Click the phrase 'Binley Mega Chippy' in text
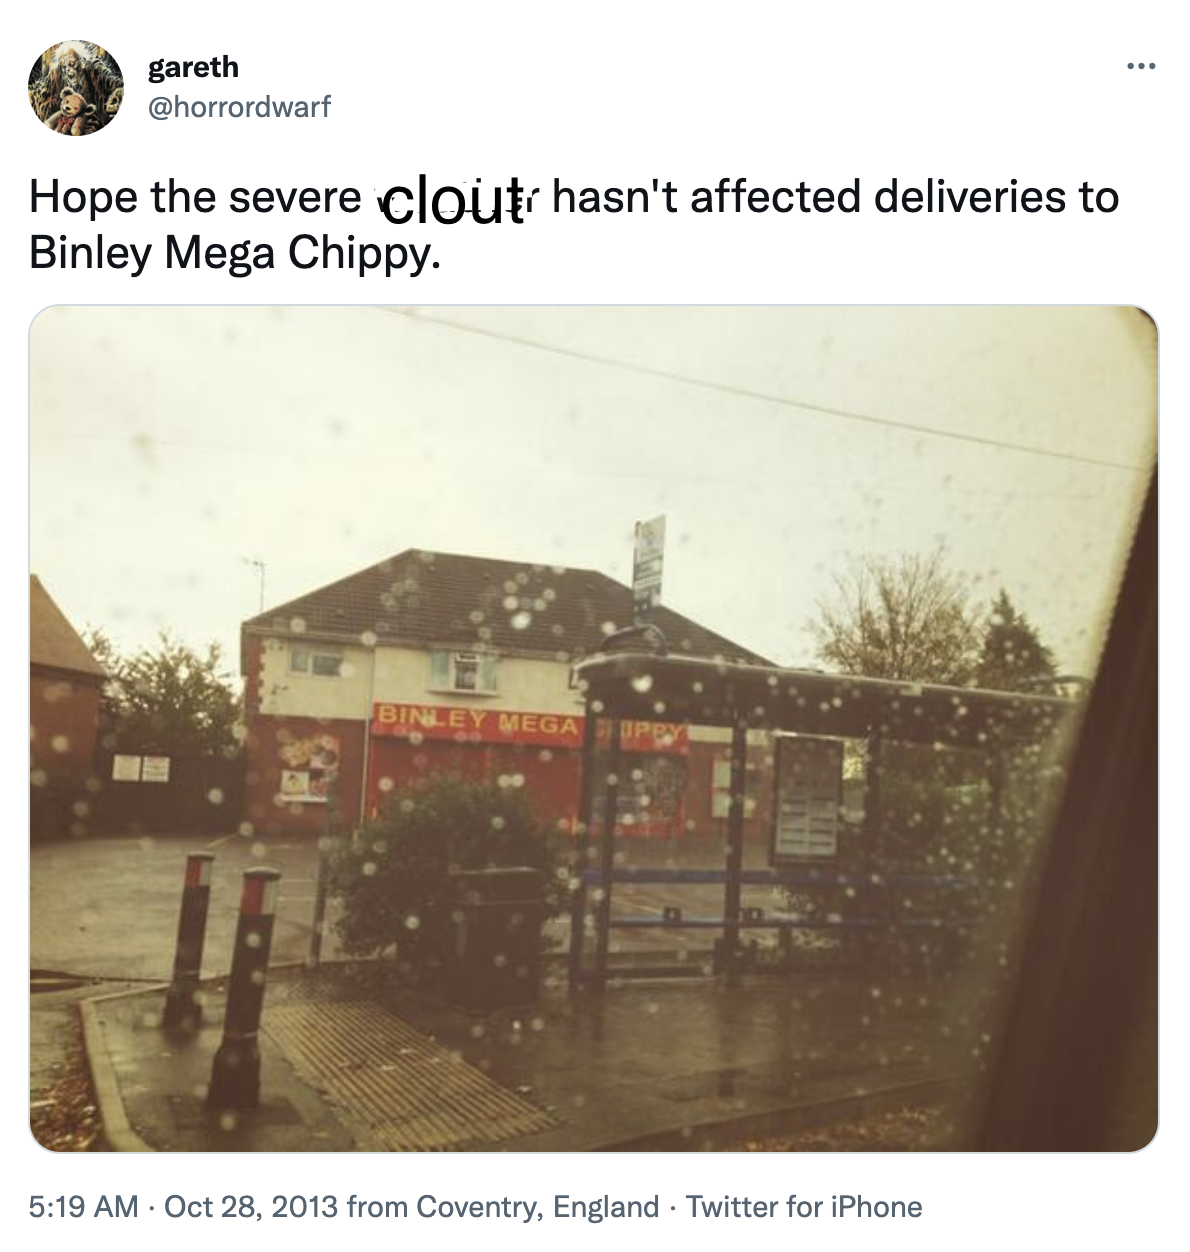This screenshot has width=1190, height=1252. click(x=234, y=252)
